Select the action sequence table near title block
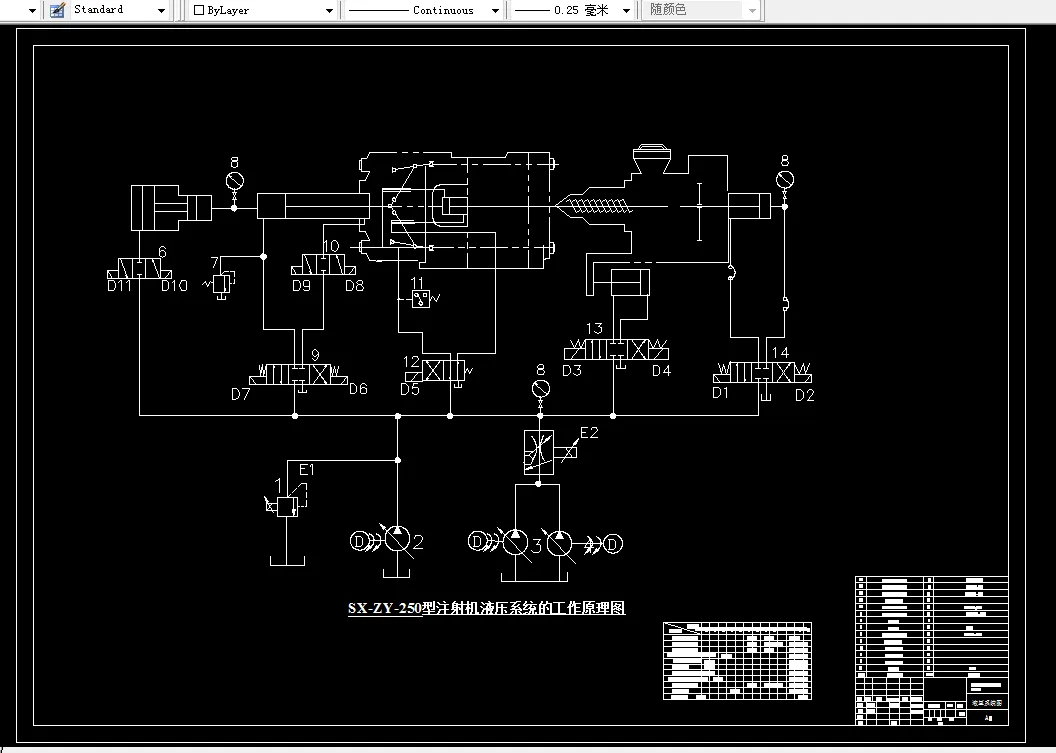1056x753 pixels. (737, 661)
